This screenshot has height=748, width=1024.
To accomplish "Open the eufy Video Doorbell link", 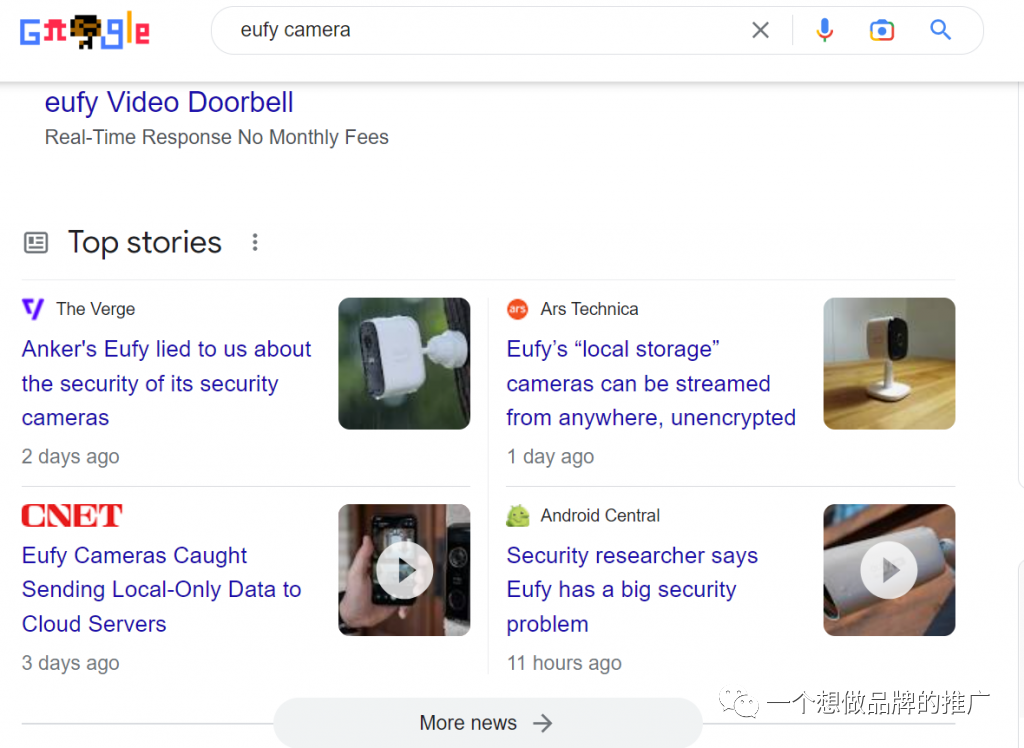I will (168, 102).
